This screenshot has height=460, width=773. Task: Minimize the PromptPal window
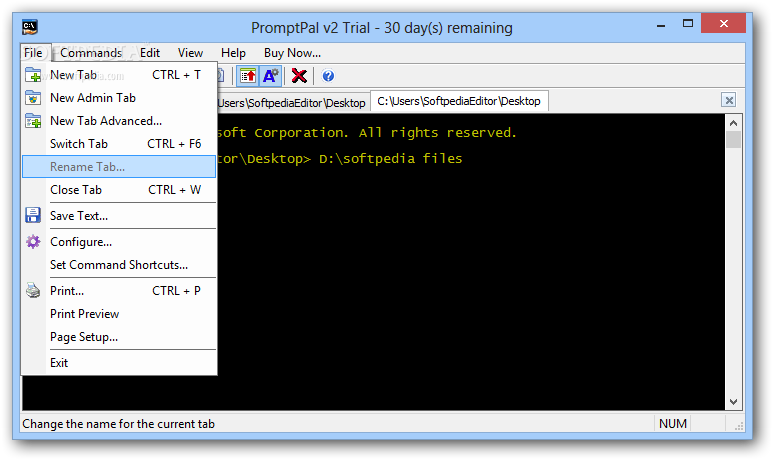661,24
